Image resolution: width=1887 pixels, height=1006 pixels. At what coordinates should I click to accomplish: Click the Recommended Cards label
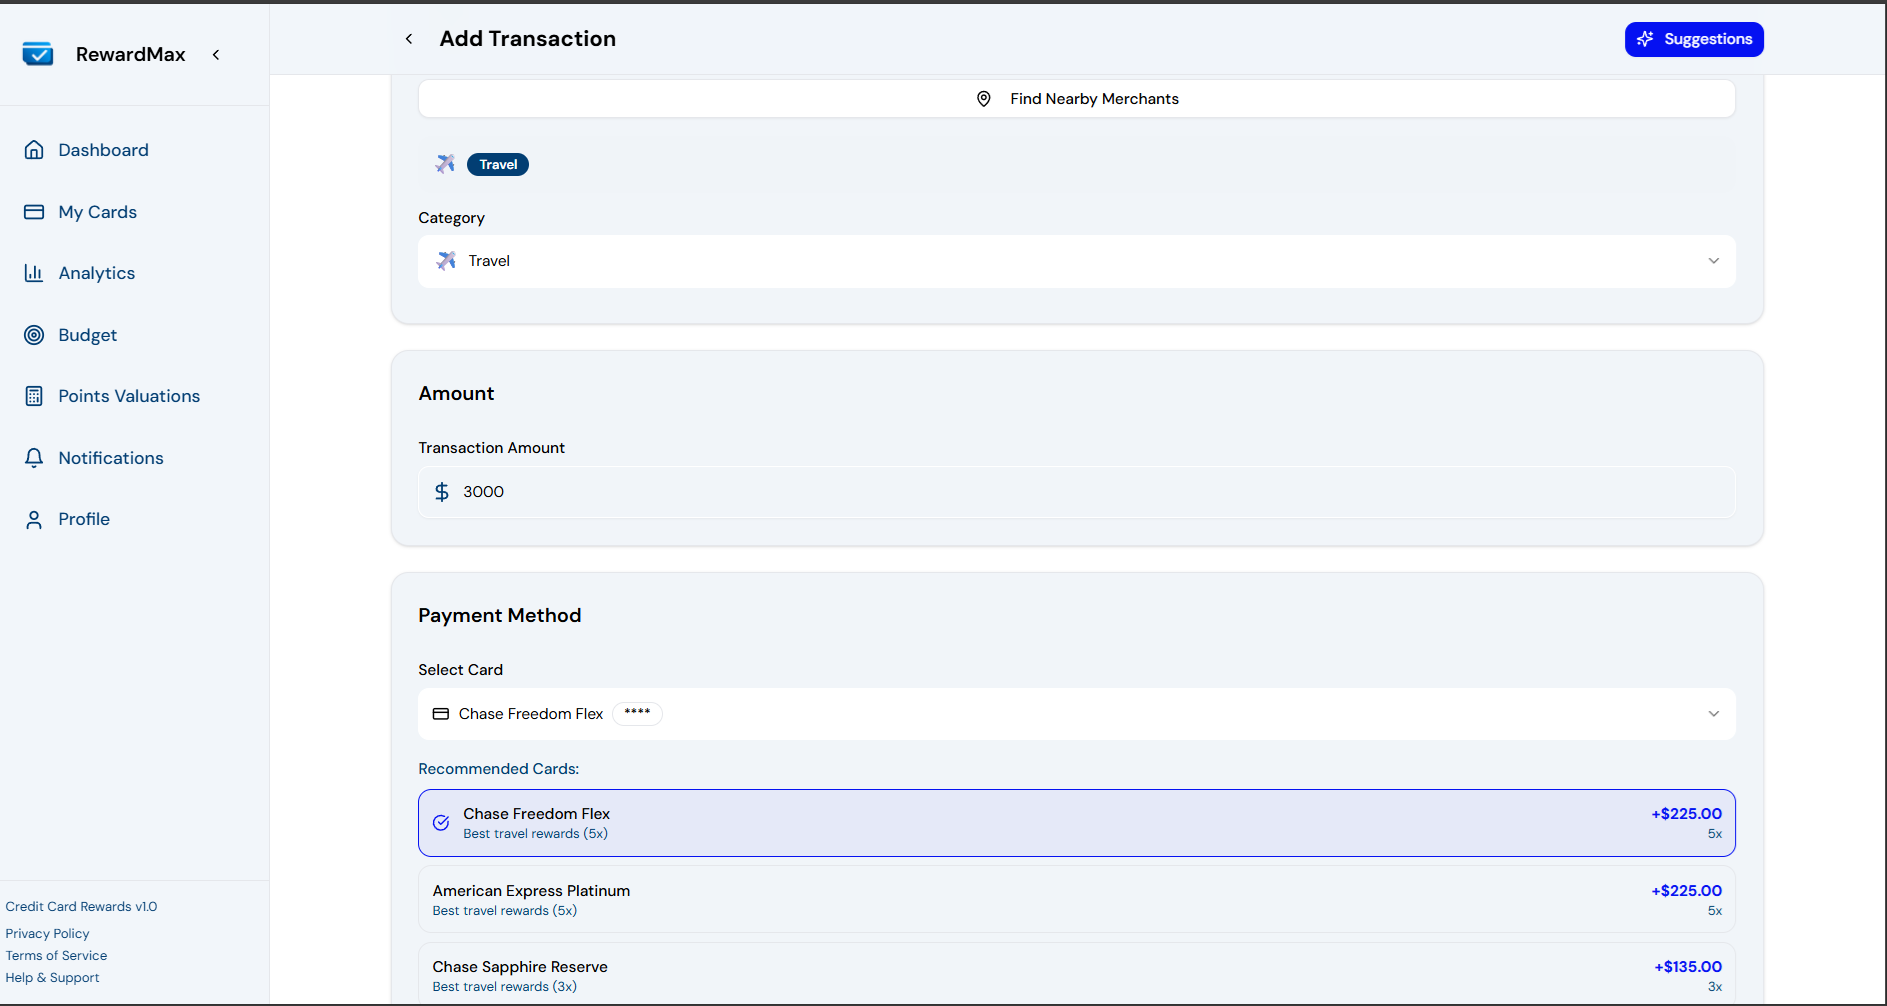point(499,769)
